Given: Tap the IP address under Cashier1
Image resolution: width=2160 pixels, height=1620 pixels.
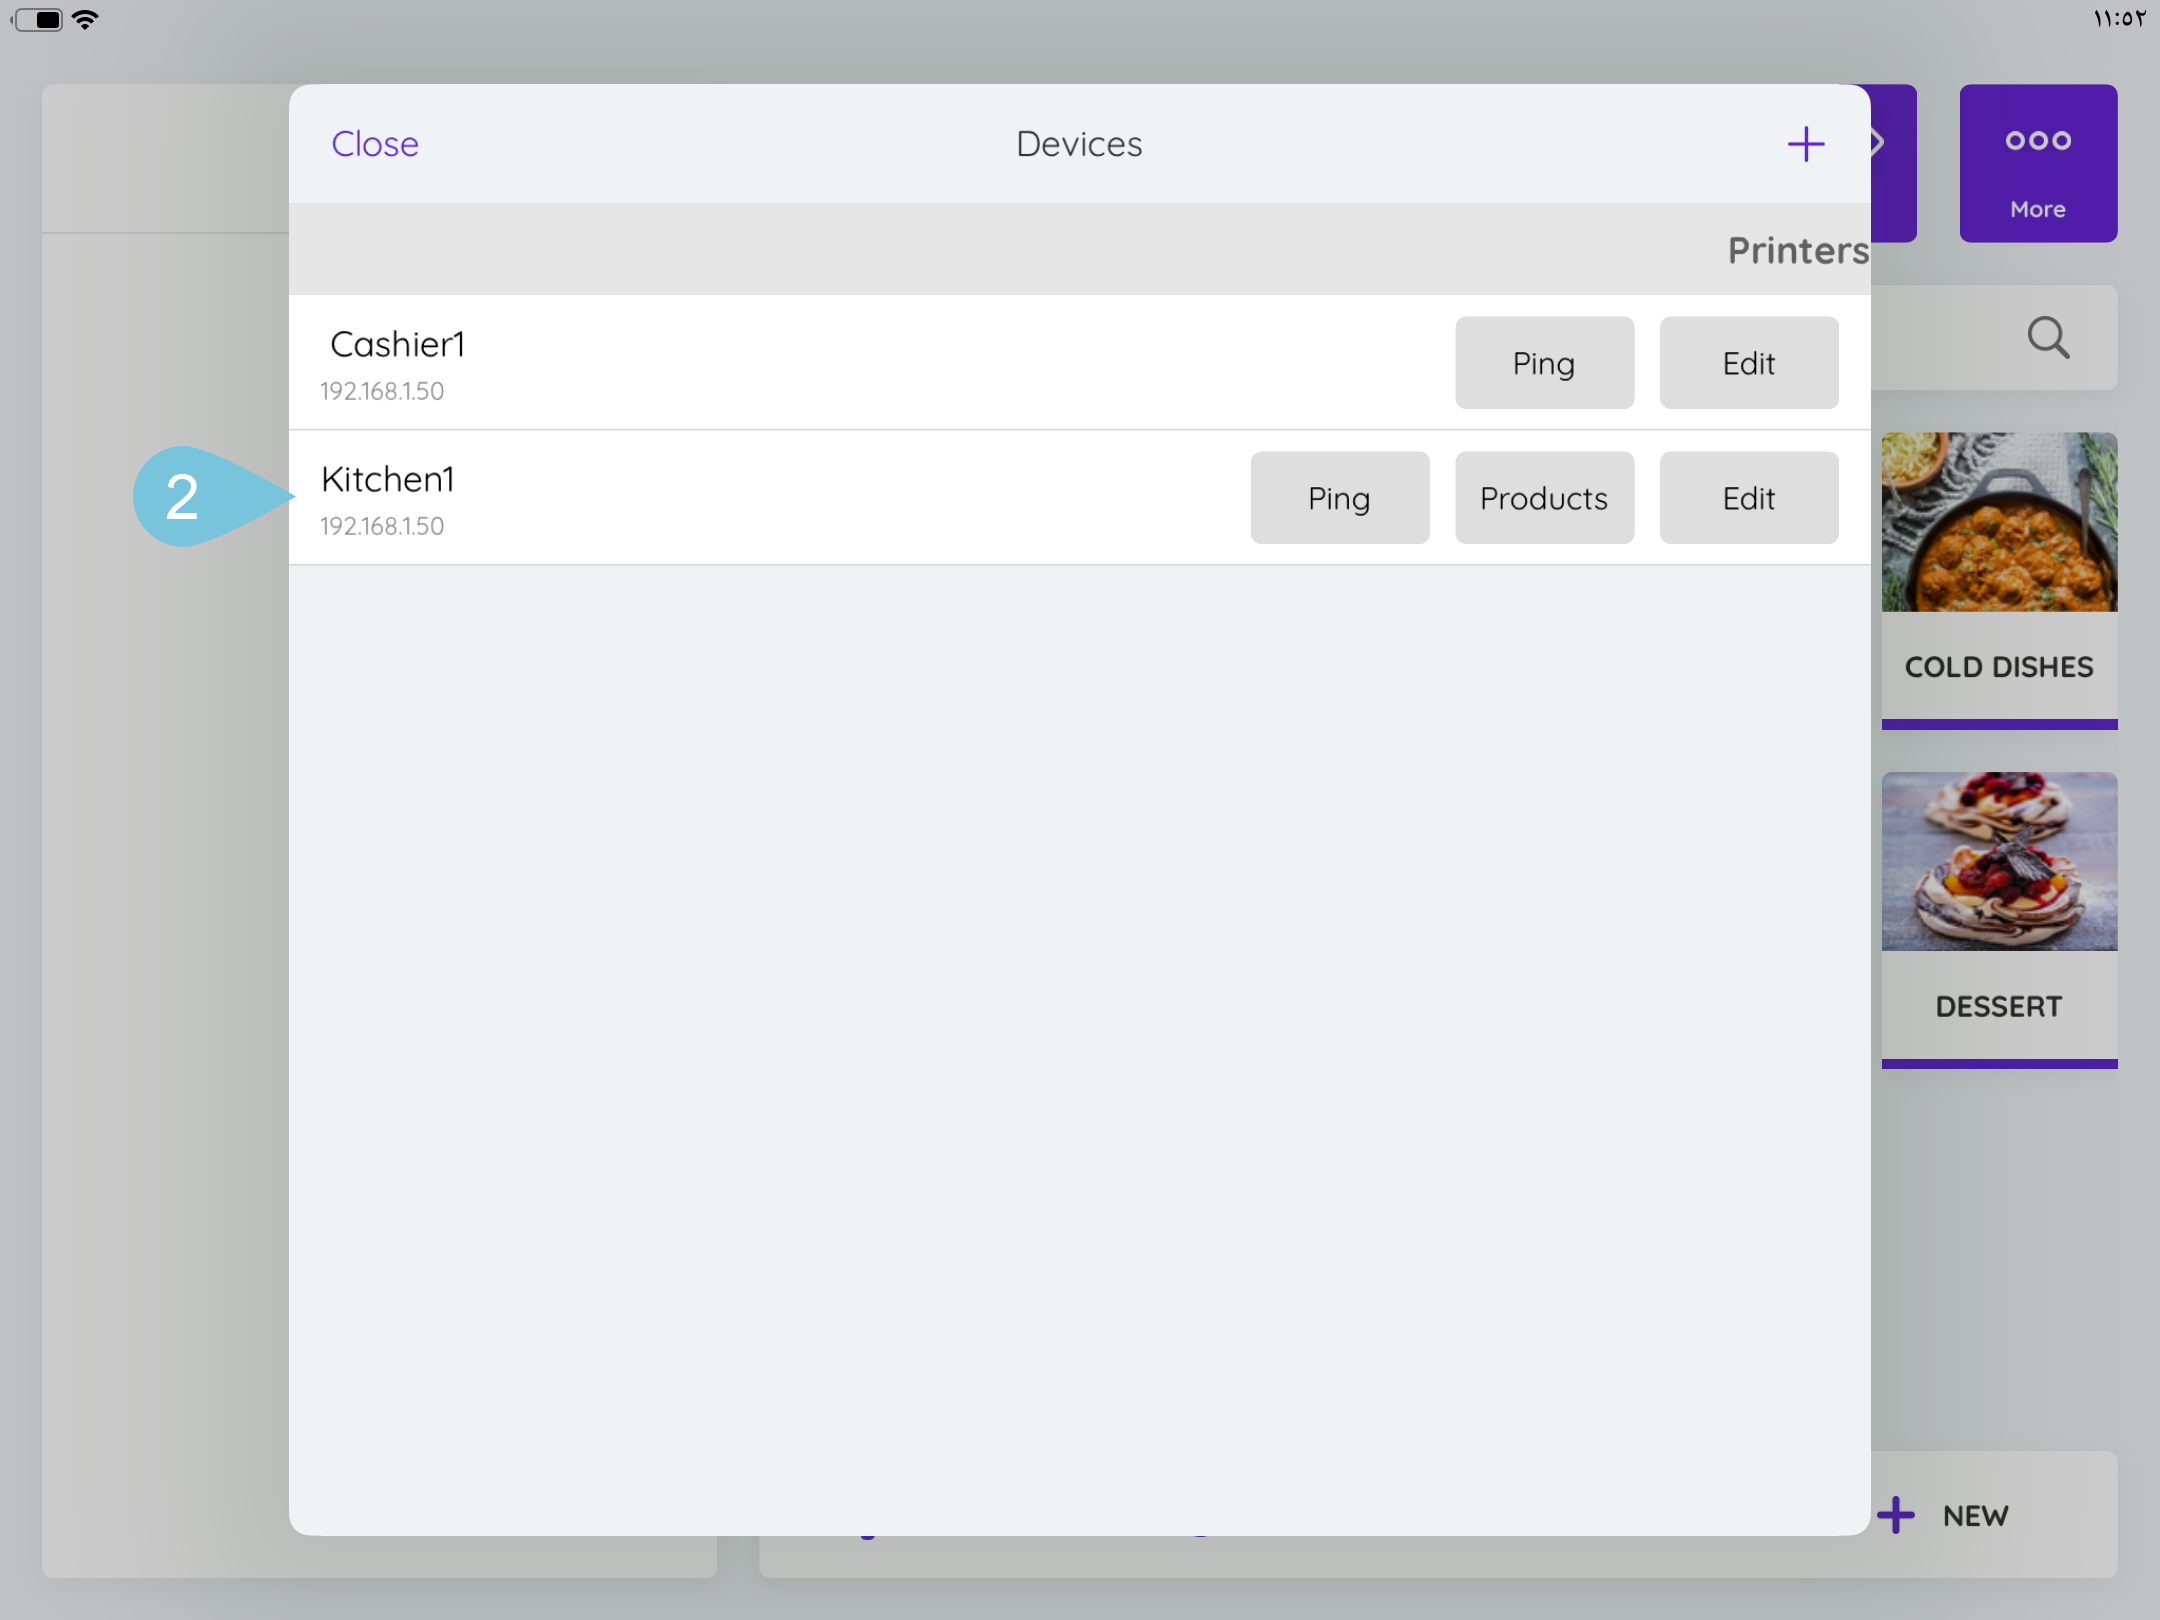Looking at the screenshot, I should [382, 390].
